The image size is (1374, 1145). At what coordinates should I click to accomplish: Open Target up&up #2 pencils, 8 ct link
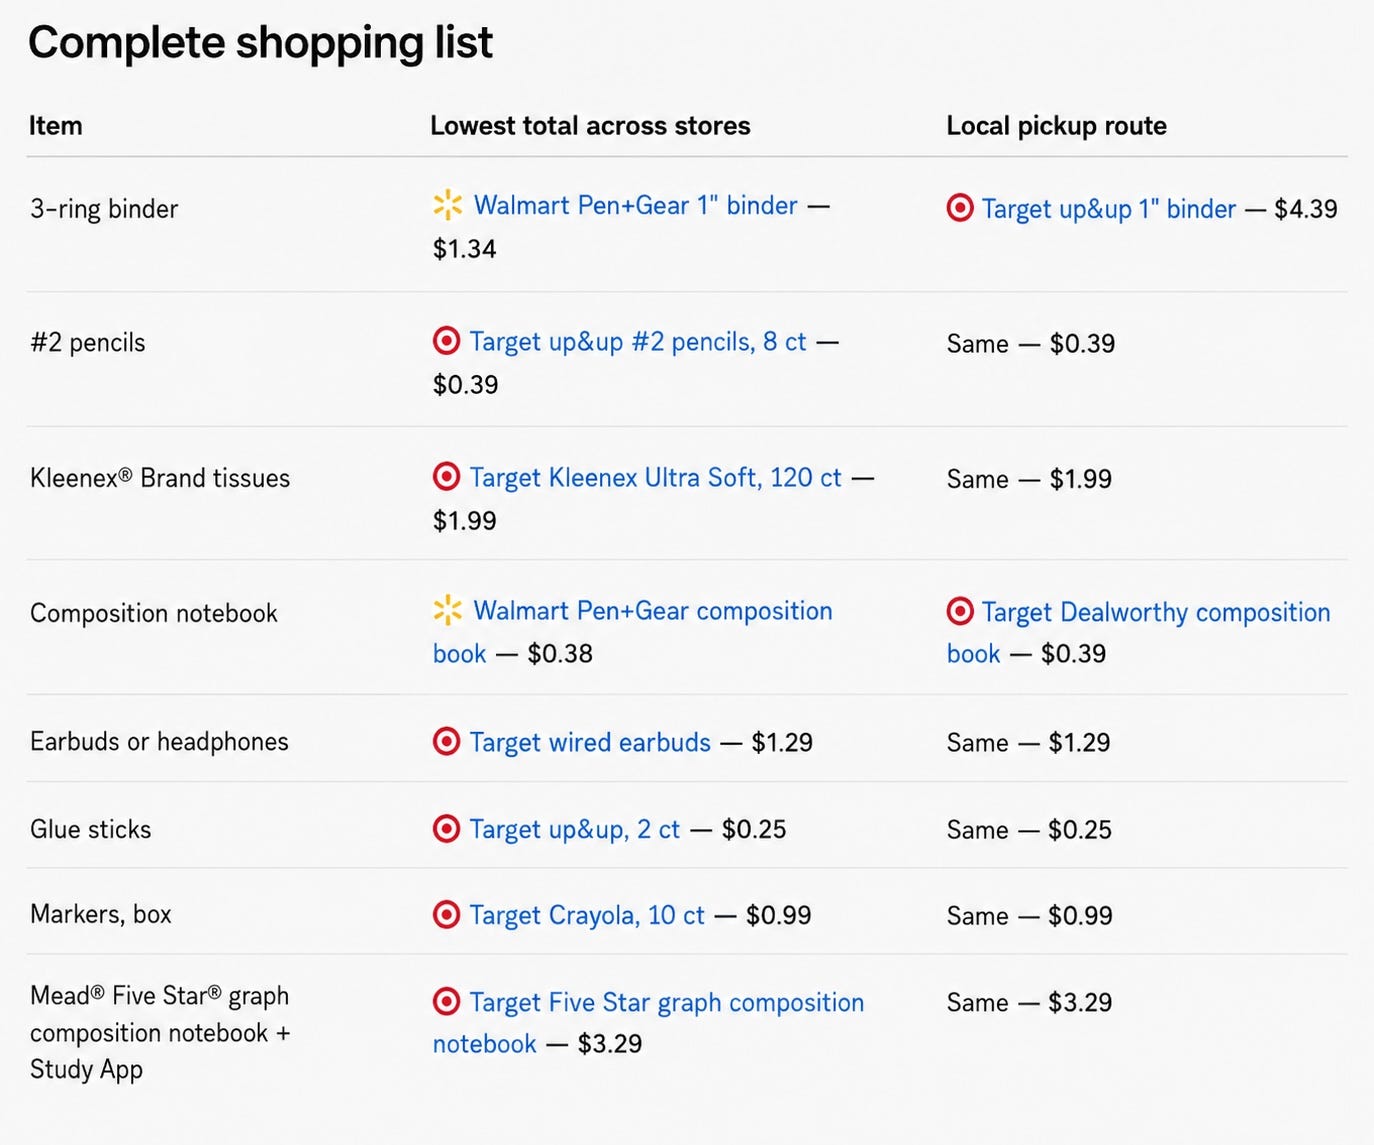638,342
